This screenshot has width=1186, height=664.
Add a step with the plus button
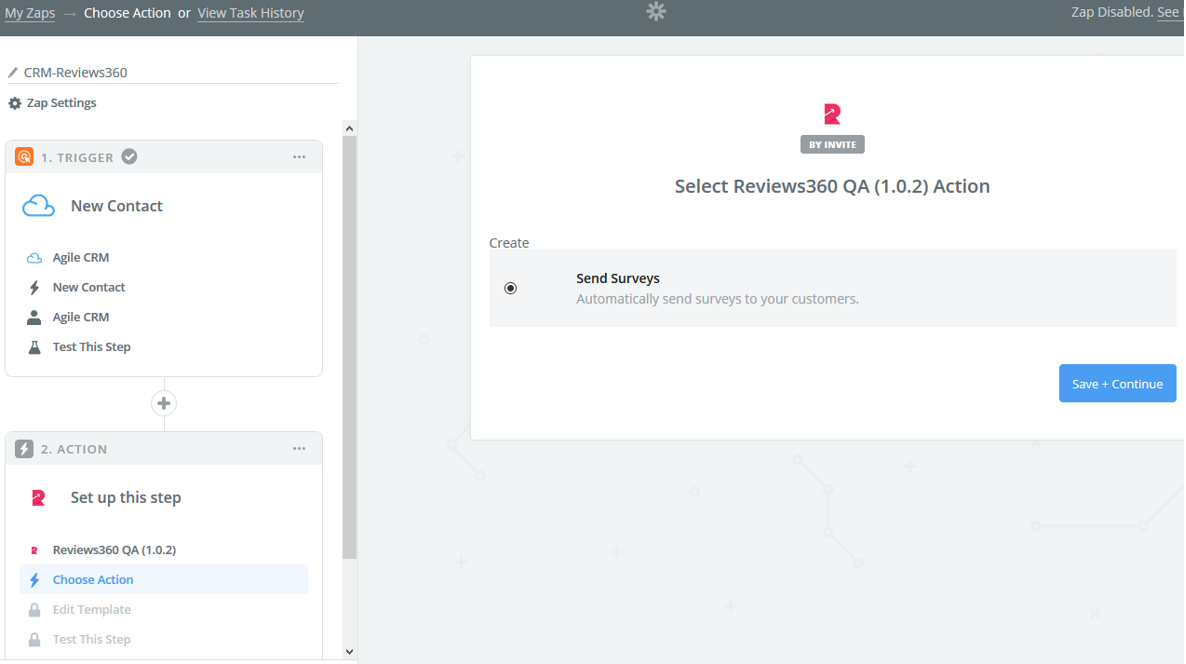(x=163, y=403)
